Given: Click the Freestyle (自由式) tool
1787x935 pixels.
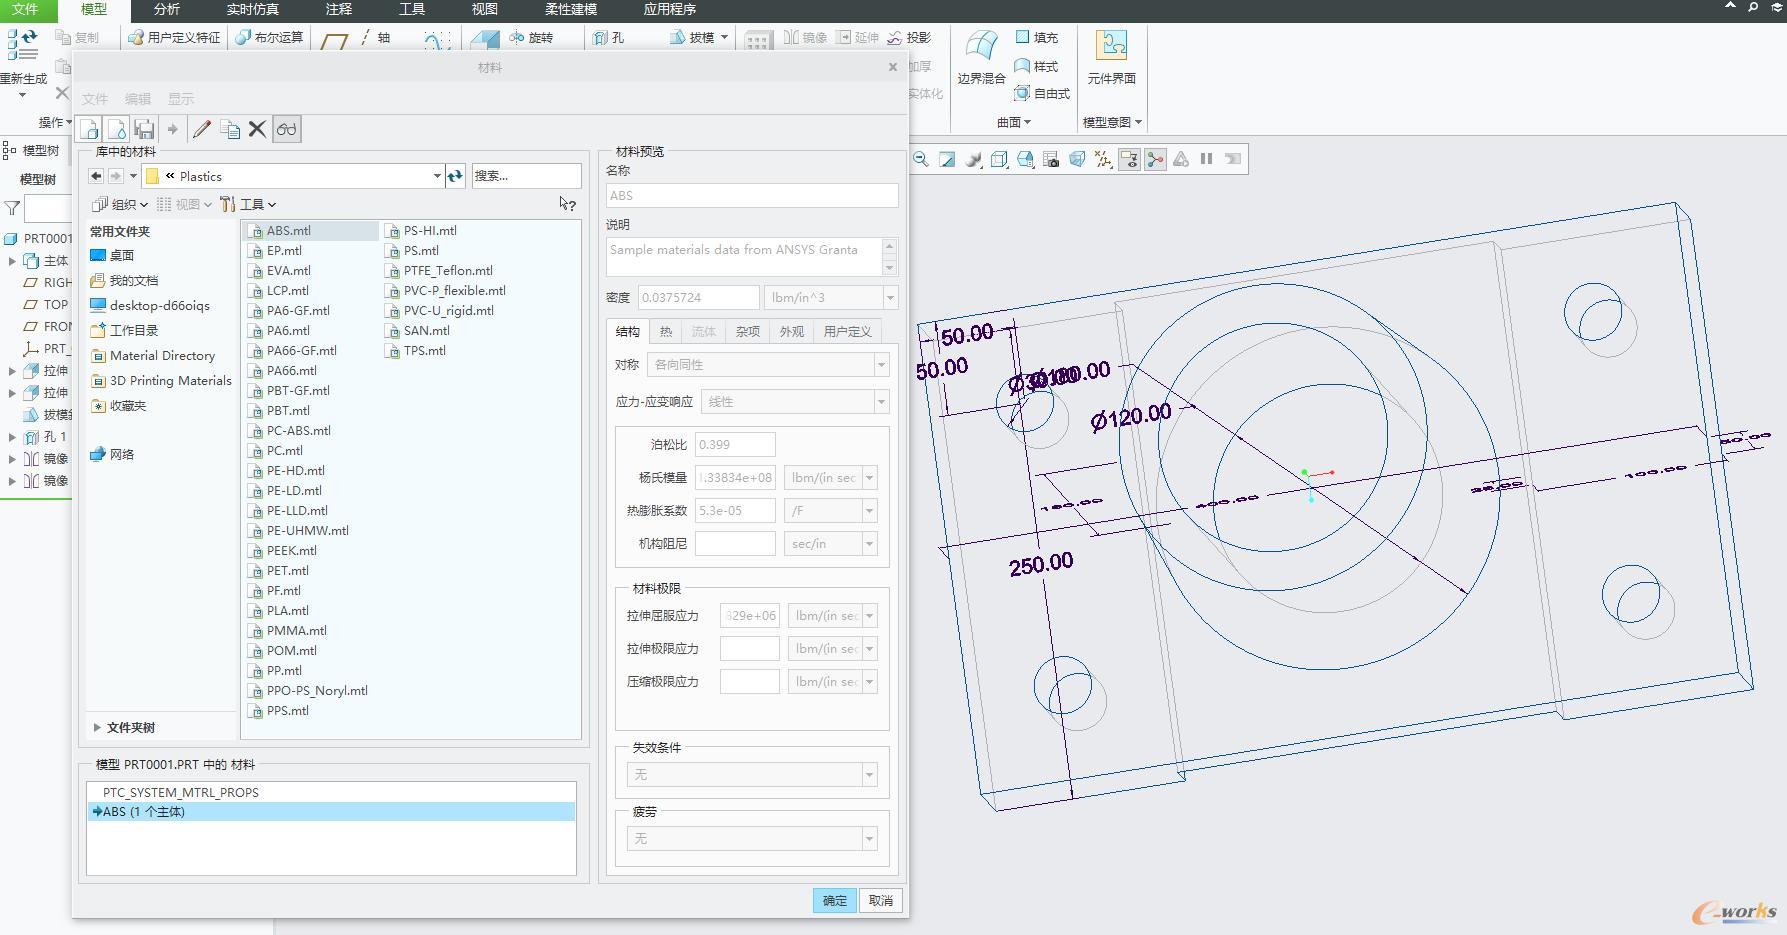Looking at the screenshot, I should click(1042, 93).
